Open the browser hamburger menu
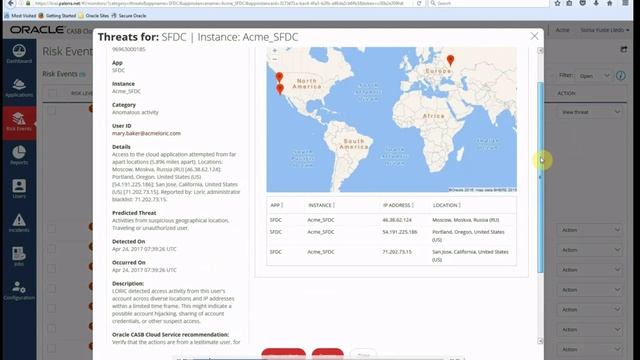Screen dimensions: 640x360 pos(625,3)
